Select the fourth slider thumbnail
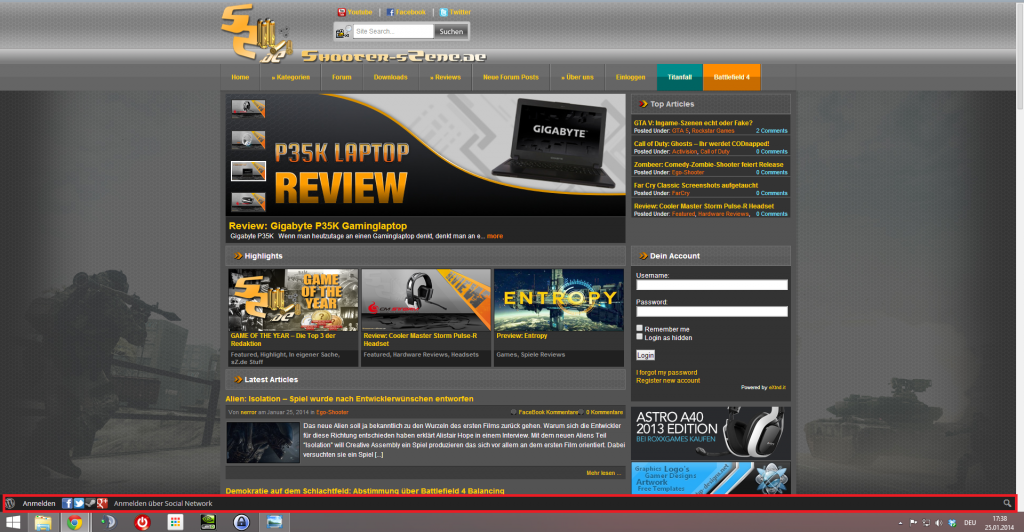 (x=248, y=202)
